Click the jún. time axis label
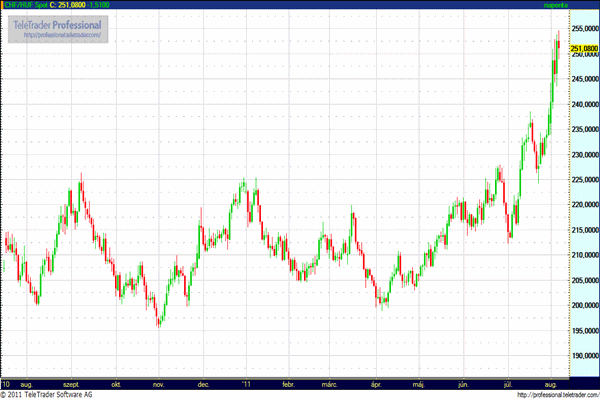This screenshot has width=600, height=400. (462, 383)
